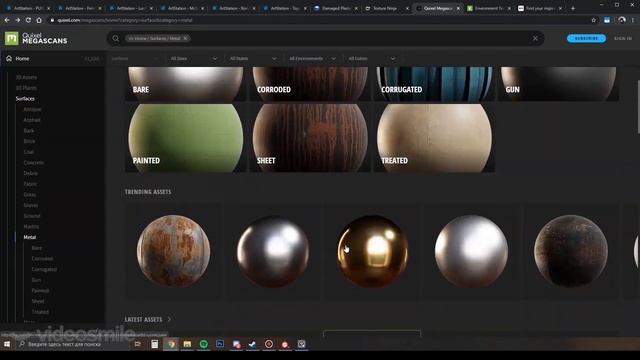640x360 pixels.
Task: Select Corroded under Metal in sidebar
Action: 42,258
